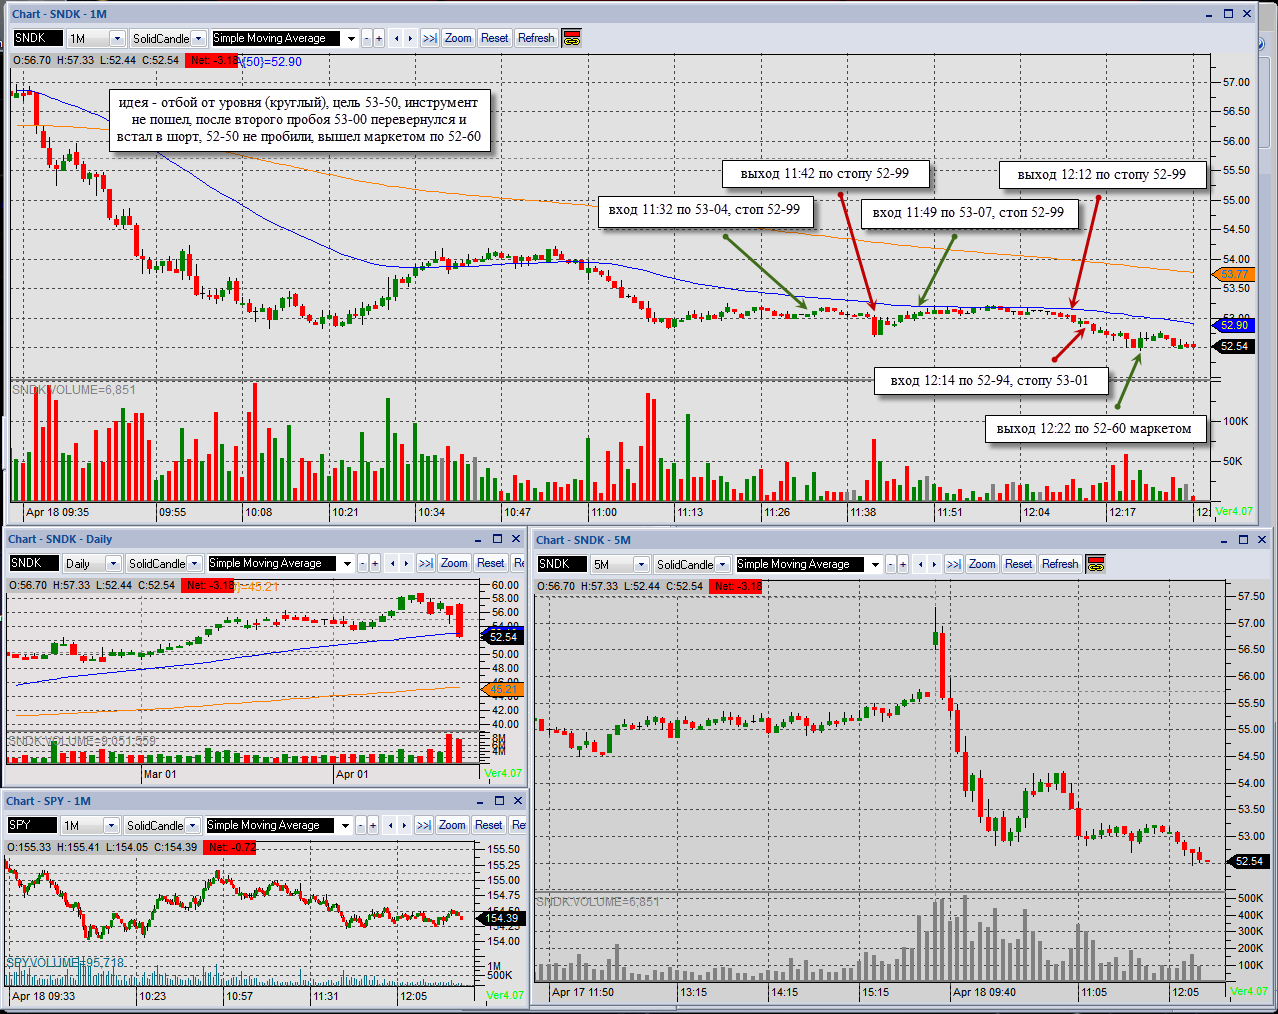The image size is (1278, 1014).
Task: Maximize the Chart - SPY - 1M window
Action: click(500, 800)
